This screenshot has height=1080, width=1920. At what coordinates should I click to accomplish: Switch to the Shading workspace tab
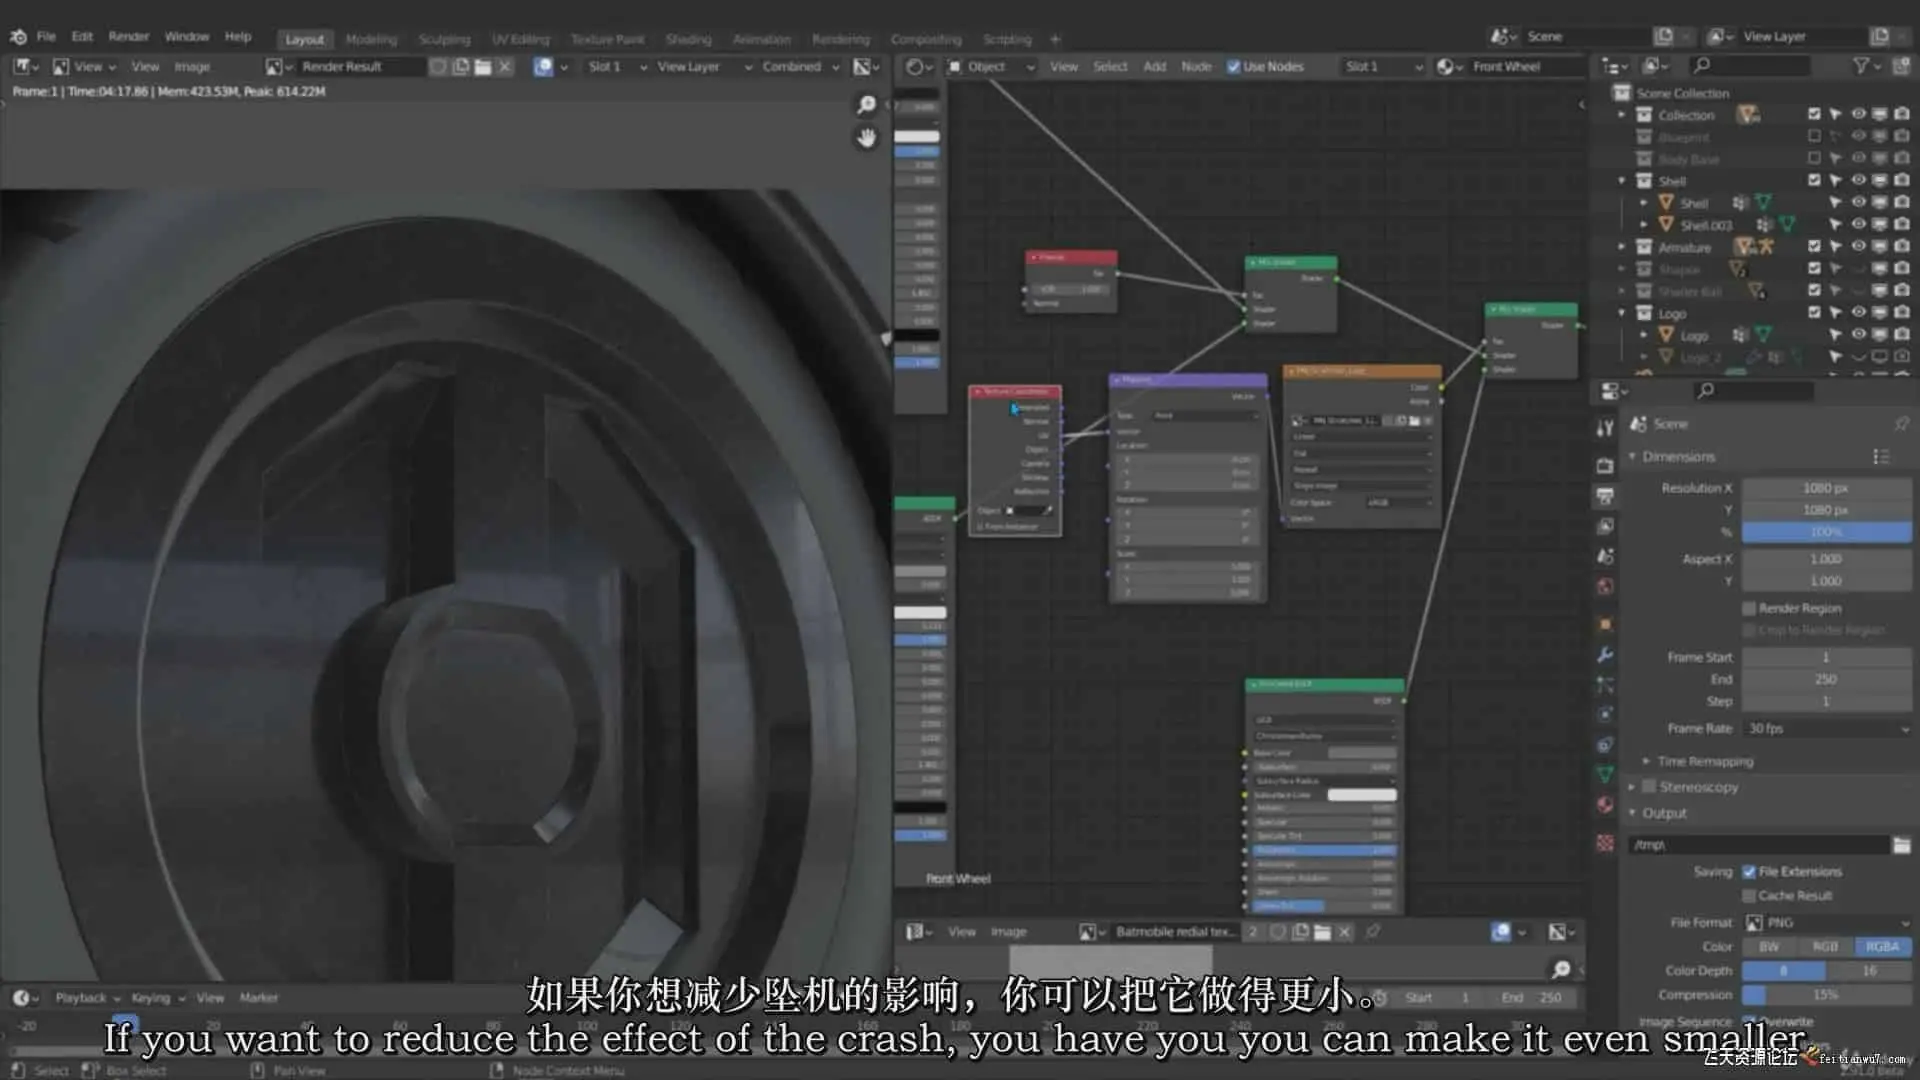[x=688, y=39]
